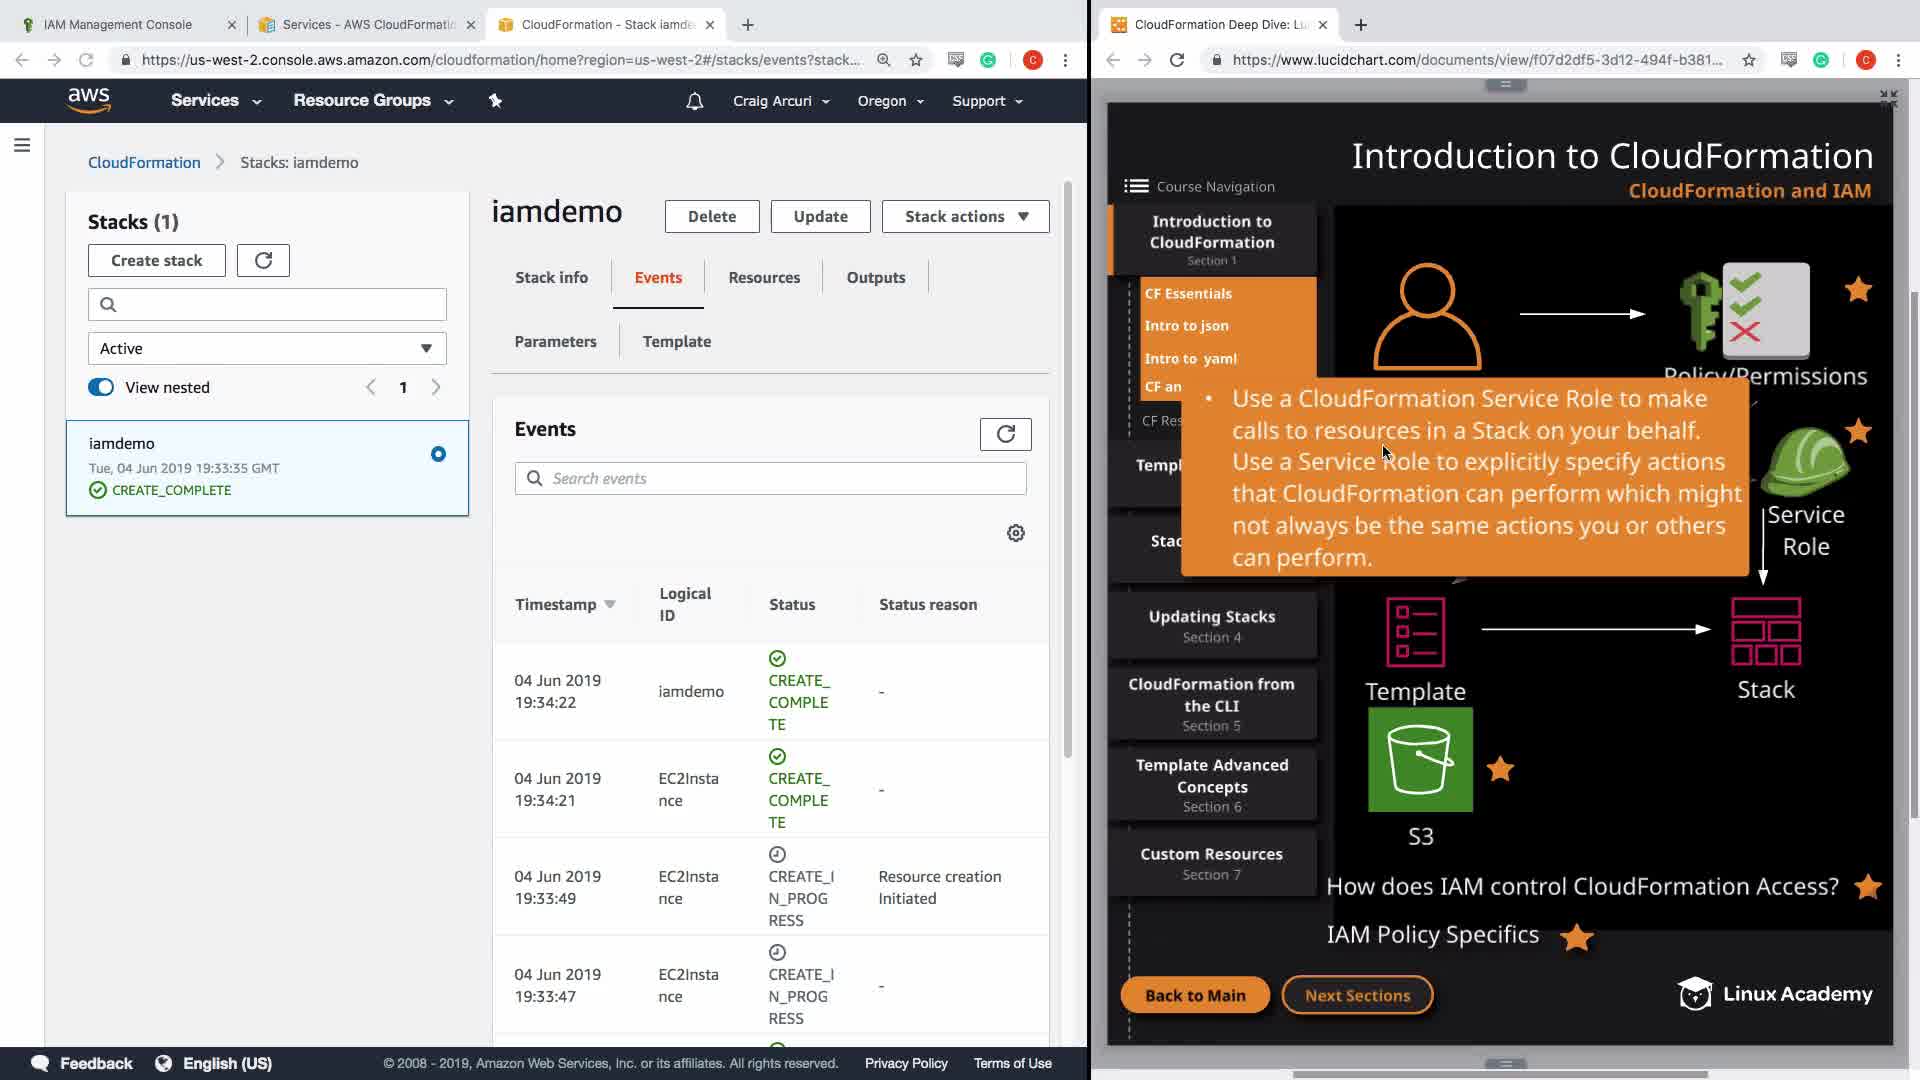The image size is (1920, 1080).
Task: Click the AWS notifications bell icon
Action: (x=694, y=101)
